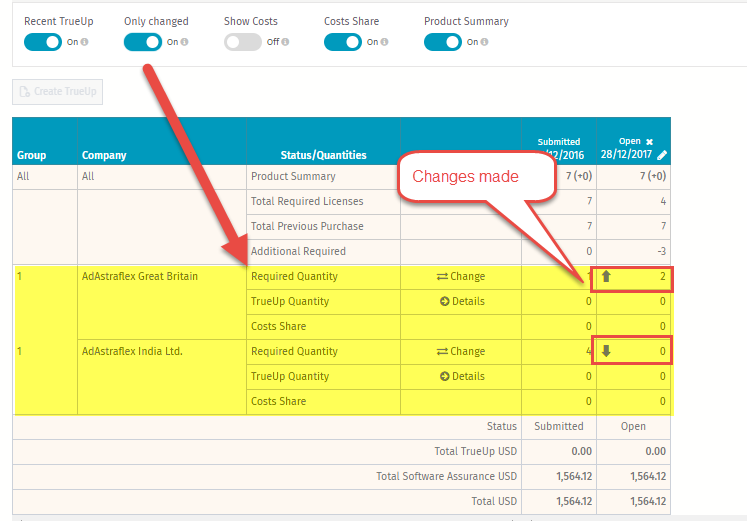Open Details for AdAstraflex India Ltd.

(x=462, y=376)
